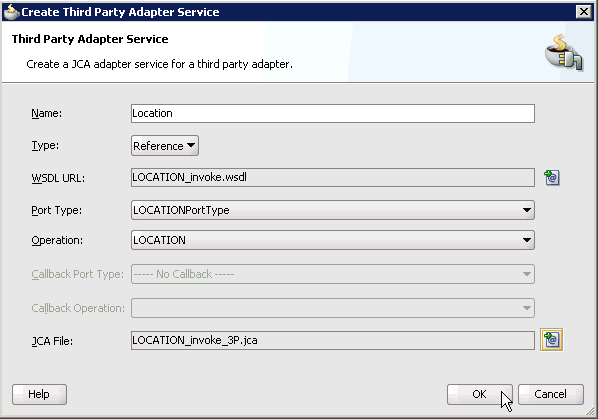The image size is (598, 419).
Task: Click the adapter plug icon in header
Action: pyautogui.click(x=564, y=52)
